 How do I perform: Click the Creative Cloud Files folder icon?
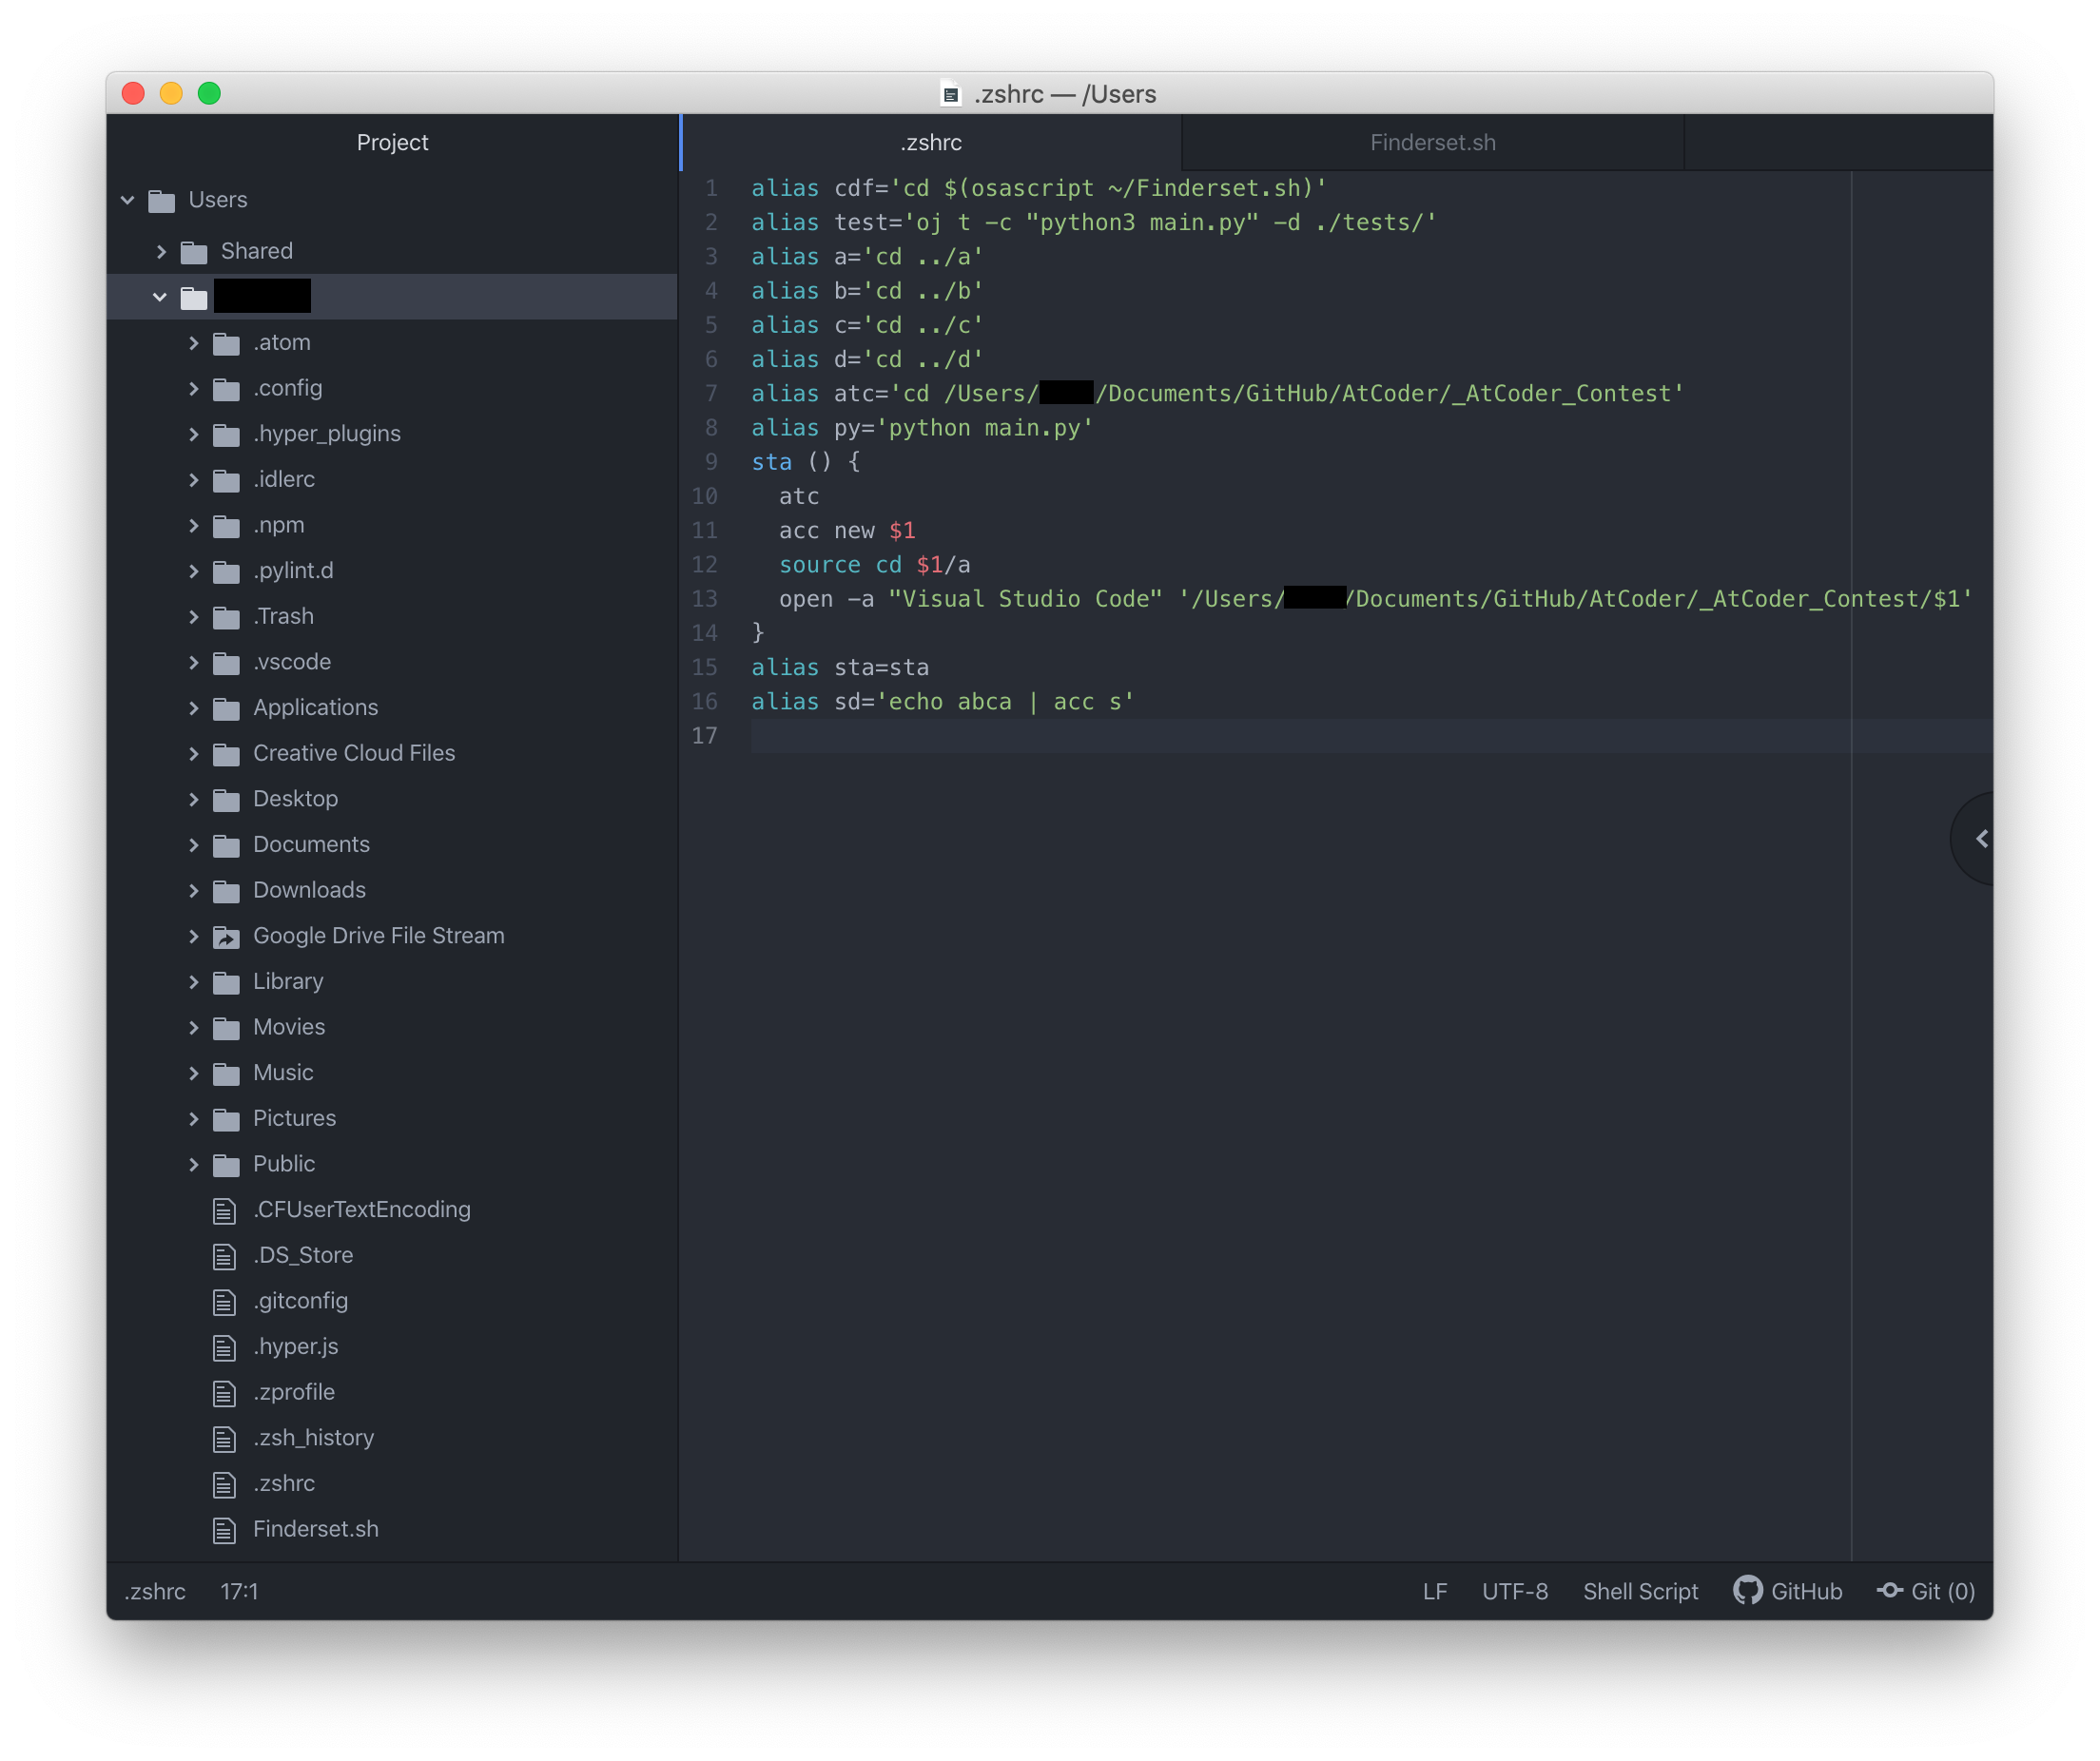click(x=227, y=754)
